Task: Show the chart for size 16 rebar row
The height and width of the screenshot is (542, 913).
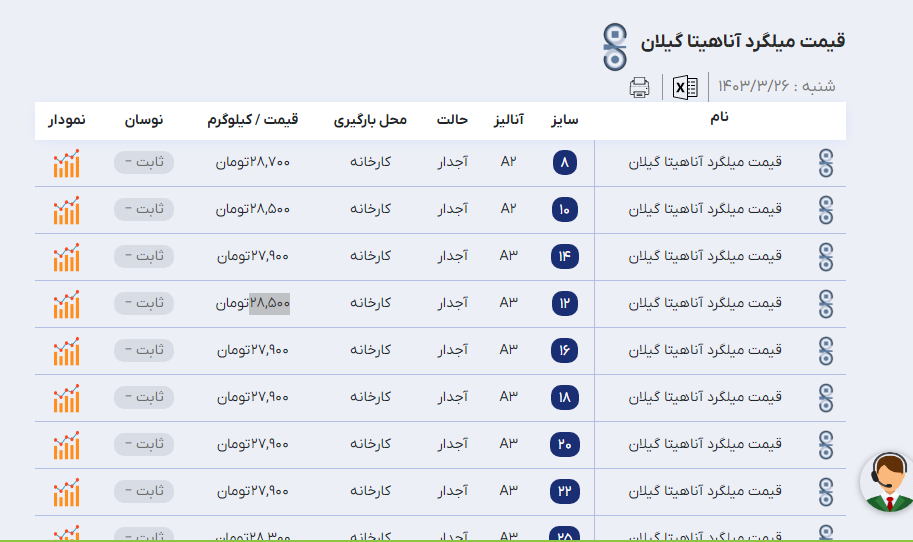Action: coord(66,351)
